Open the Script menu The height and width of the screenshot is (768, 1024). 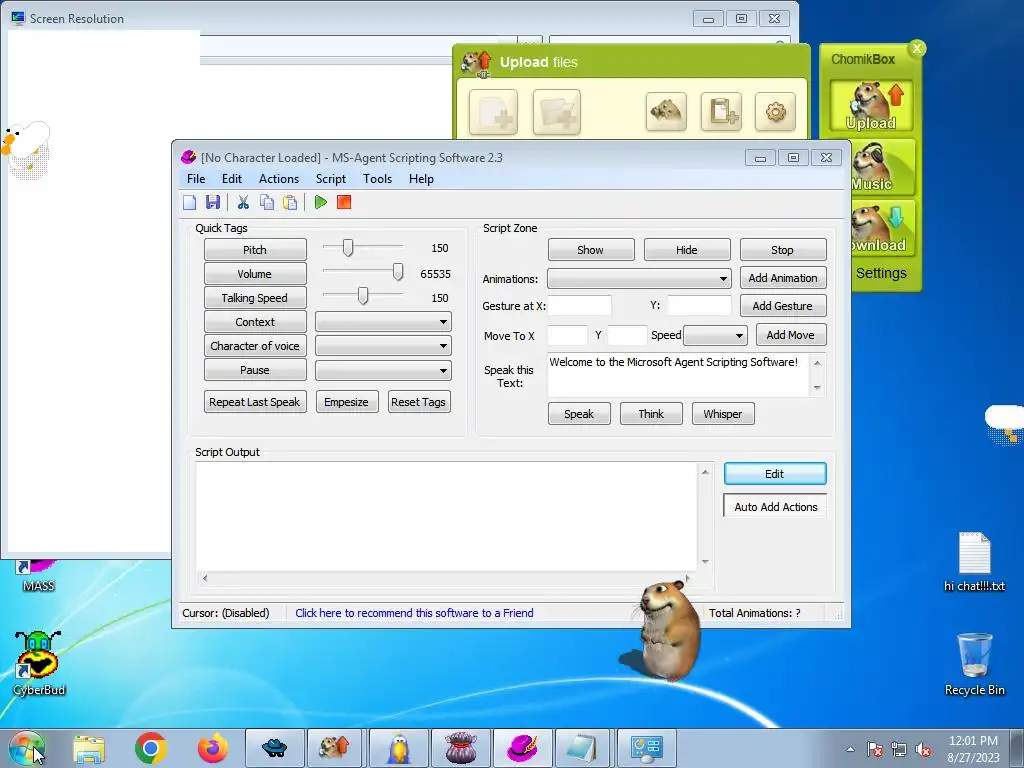point(331,179)
